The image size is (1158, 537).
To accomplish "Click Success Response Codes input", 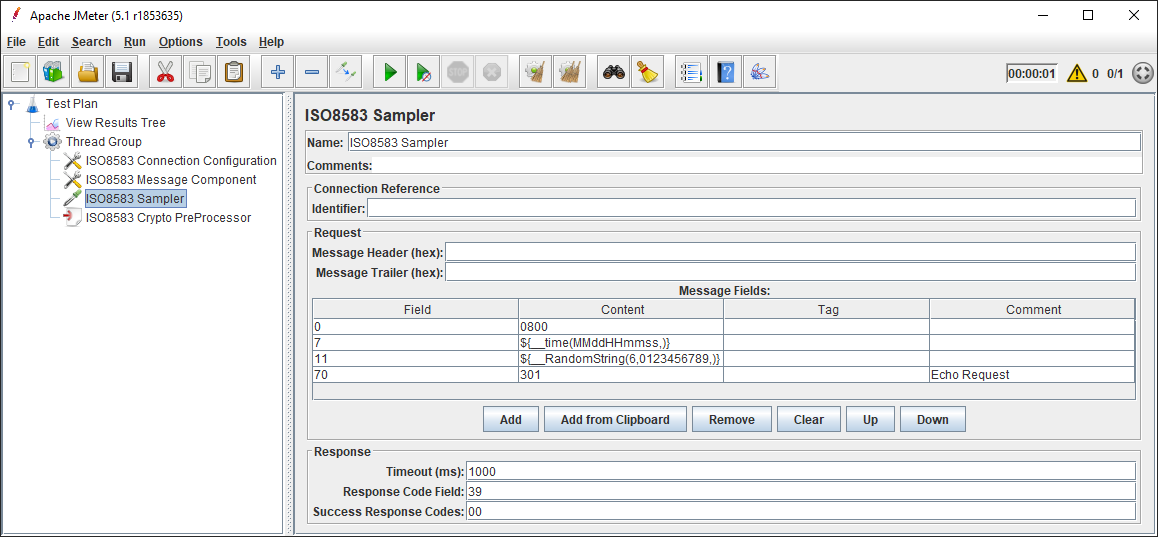I will [801, 511].
